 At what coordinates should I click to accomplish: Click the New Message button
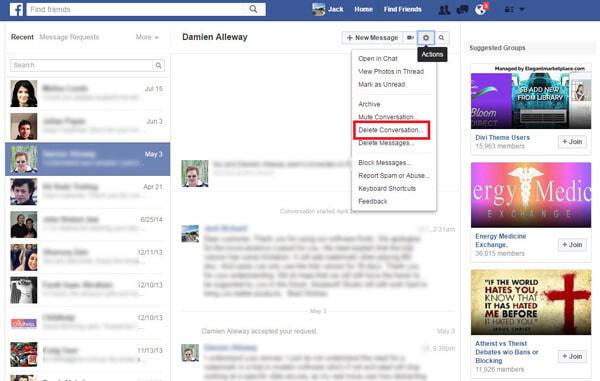[372, 37]
